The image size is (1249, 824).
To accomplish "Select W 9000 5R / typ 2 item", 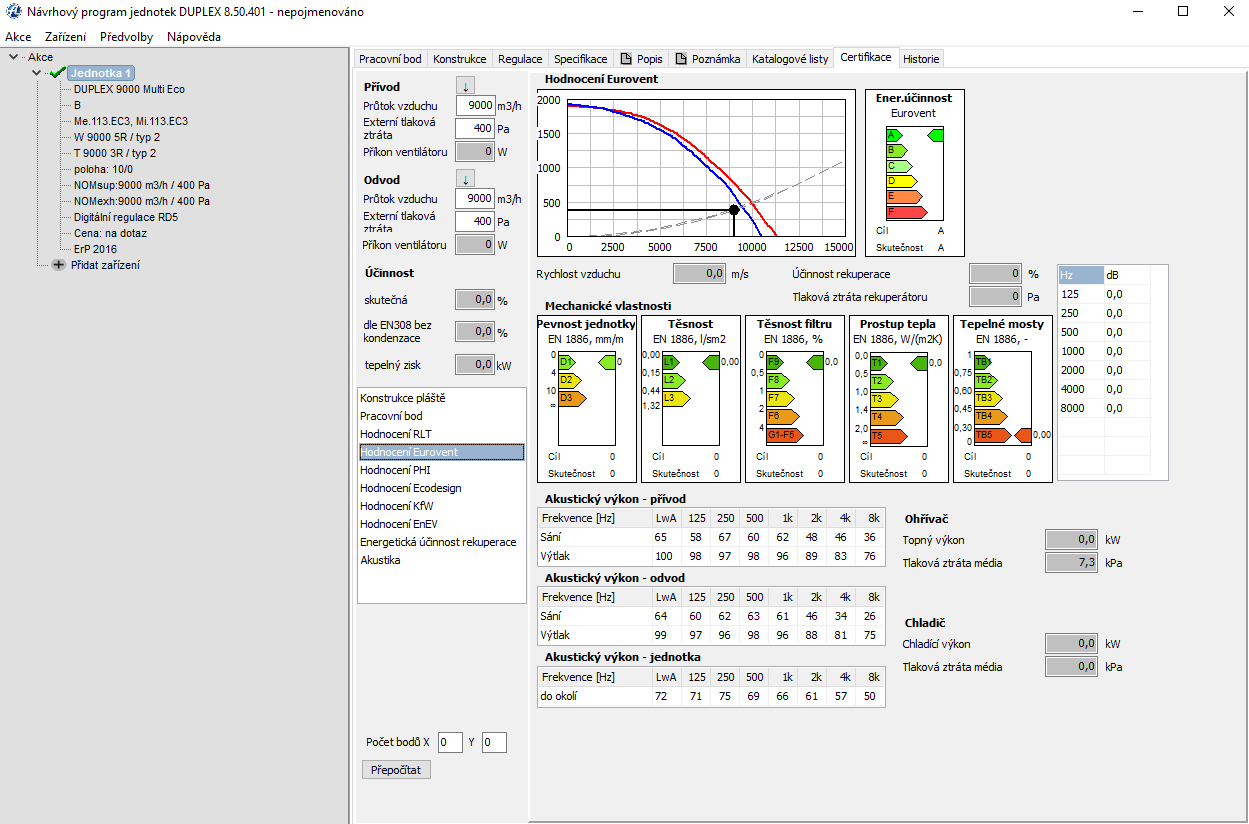I will (116, 137).
